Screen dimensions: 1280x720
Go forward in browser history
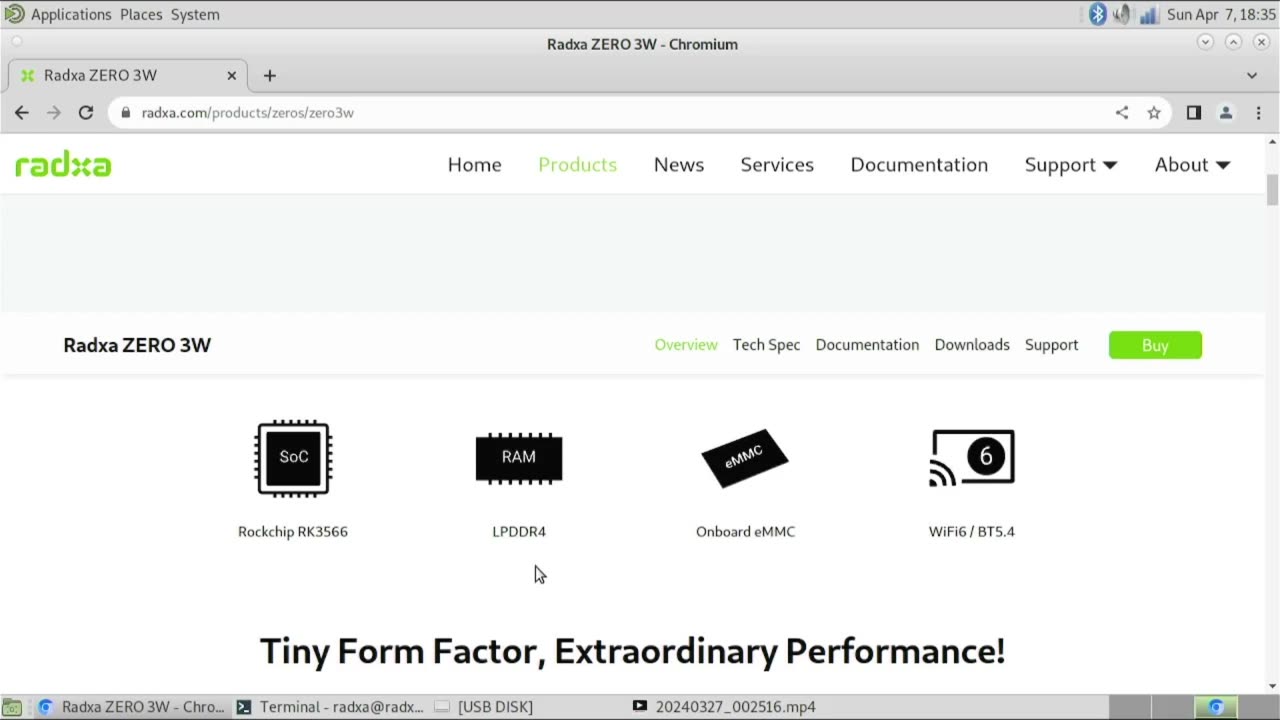[54, 113]
